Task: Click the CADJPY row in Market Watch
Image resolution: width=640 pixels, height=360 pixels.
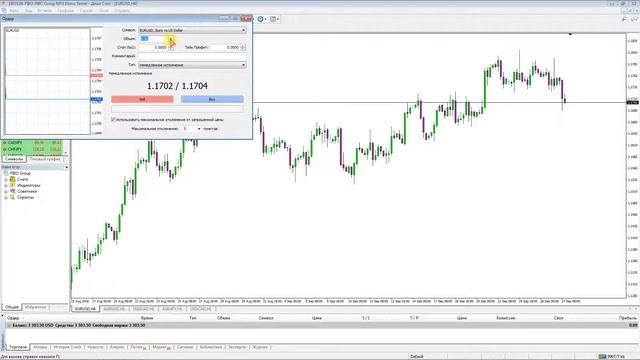Action: pyautogui.click(x=33, y=143)
